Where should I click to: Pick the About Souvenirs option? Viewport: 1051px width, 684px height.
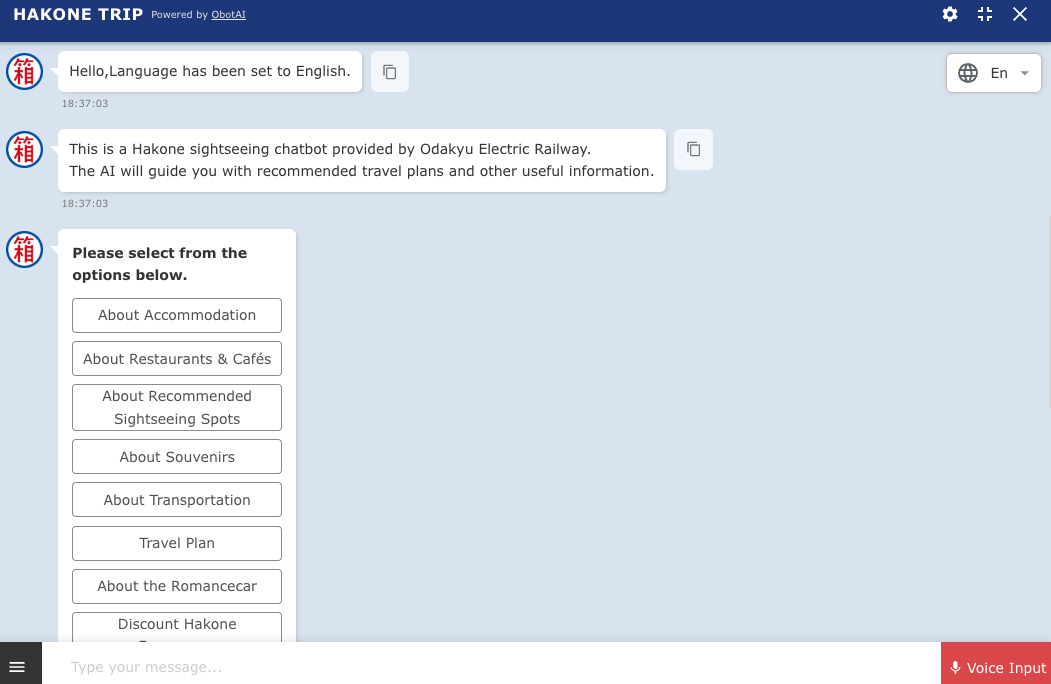click(177, 457)
